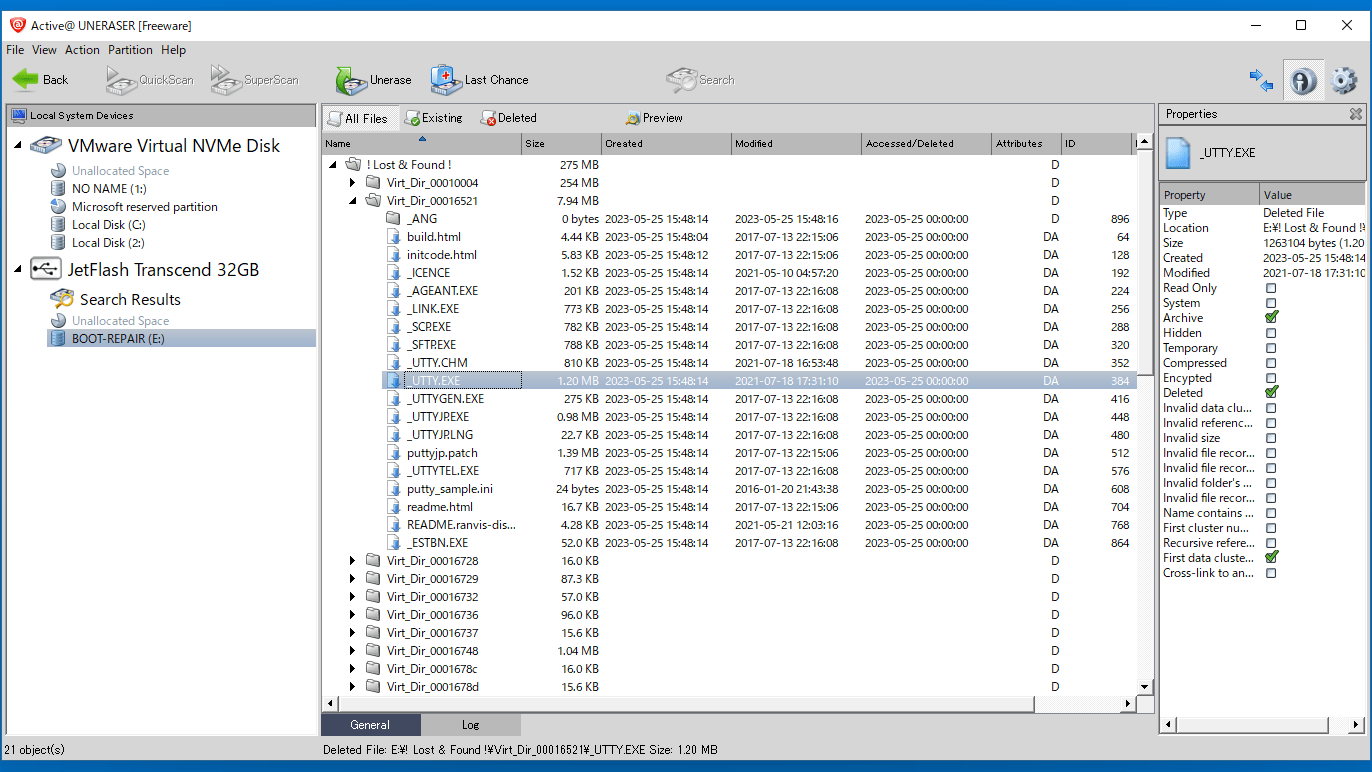Open Search Results in the device tree

click(130, 299)
